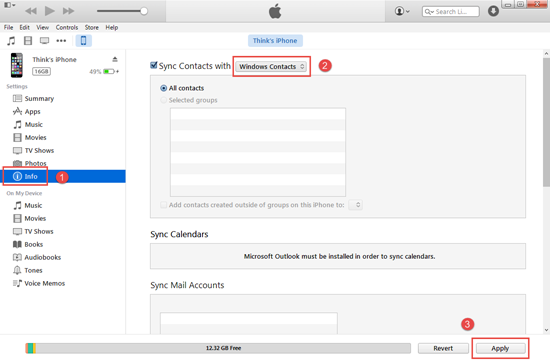Screen dimensions: 550x362
Task: Open the Controls menu
Action: click(67, 27)
